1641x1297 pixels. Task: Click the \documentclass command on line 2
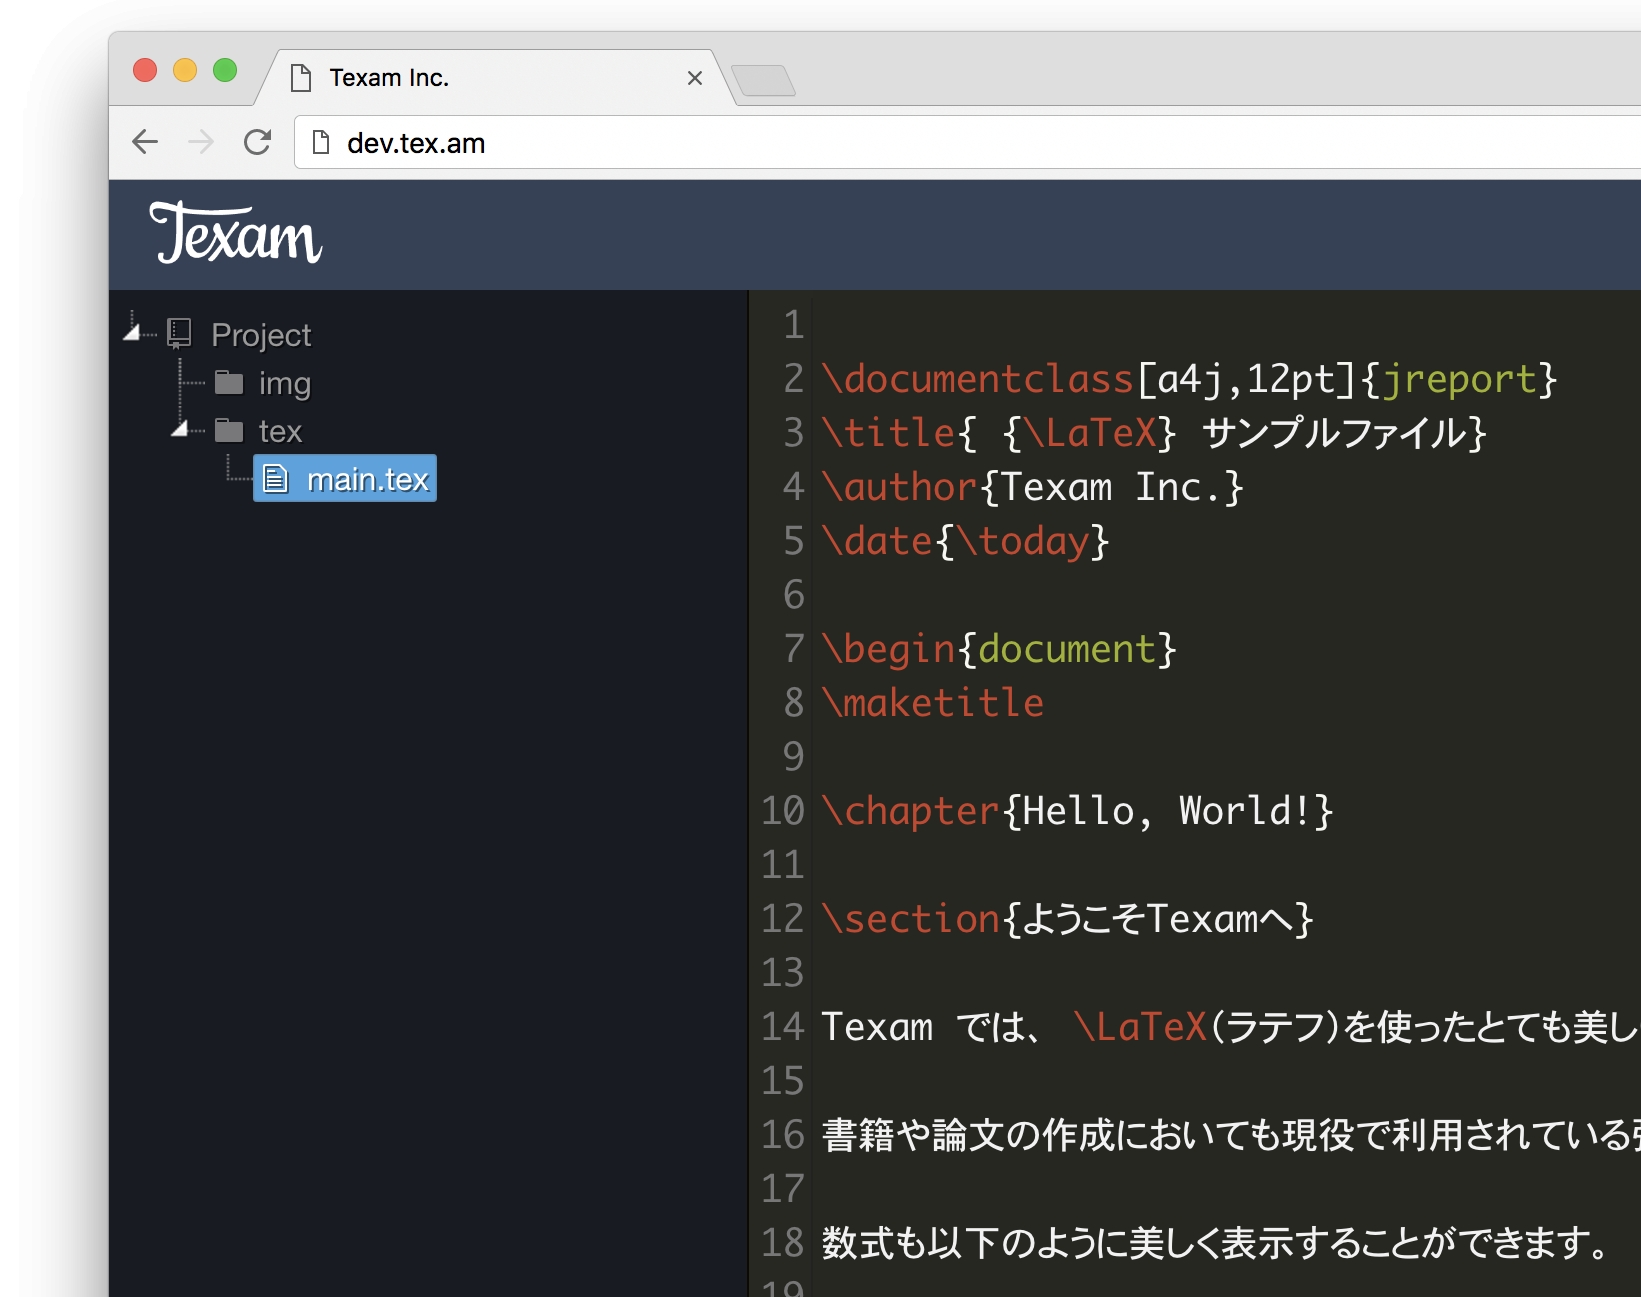coord(977,379)
